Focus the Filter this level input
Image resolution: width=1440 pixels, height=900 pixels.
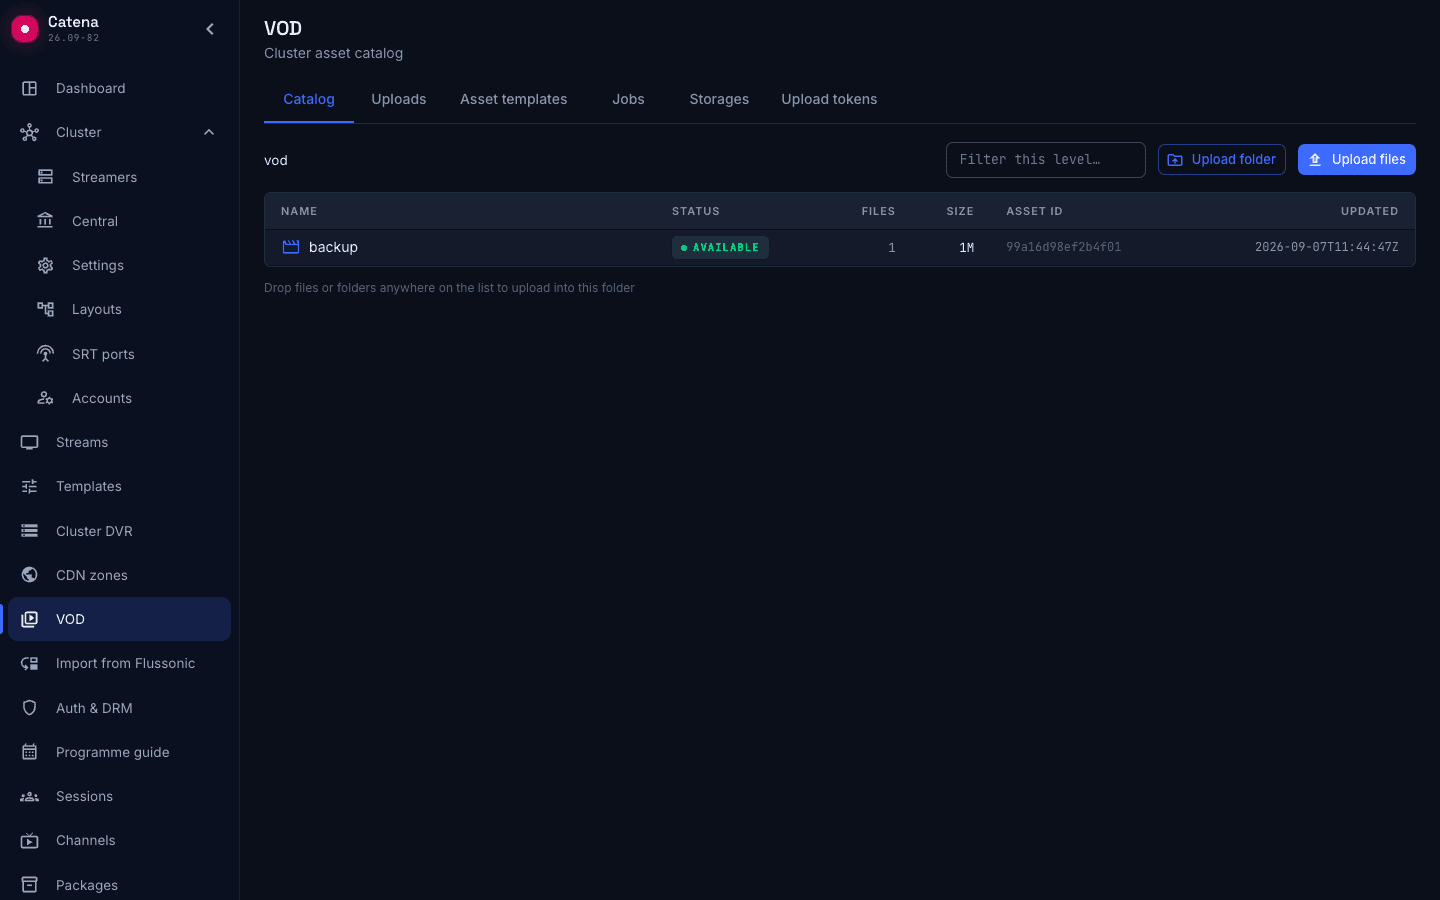1046,160
